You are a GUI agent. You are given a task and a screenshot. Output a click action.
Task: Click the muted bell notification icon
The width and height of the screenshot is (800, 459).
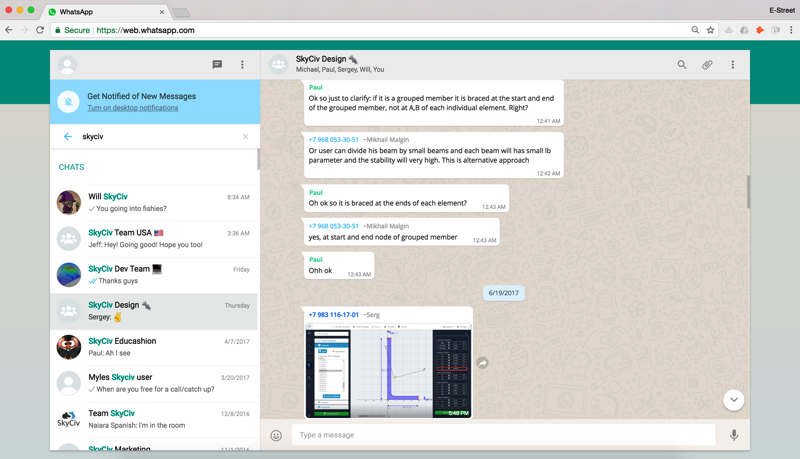[x=68, y=101]
